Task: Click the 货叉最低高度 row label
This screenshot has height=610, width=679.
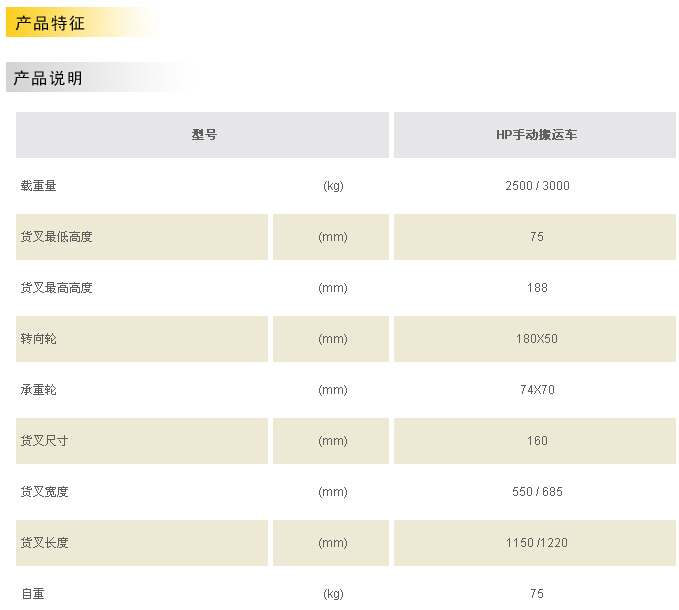Action: [56, 237]
